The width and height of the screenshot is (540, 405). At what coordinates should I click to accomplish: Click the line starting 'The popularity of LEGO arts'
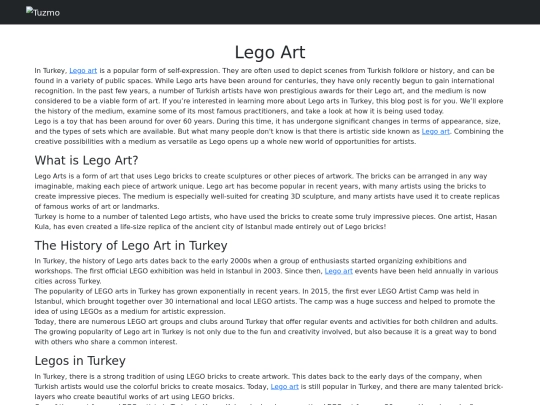point(257,291)
